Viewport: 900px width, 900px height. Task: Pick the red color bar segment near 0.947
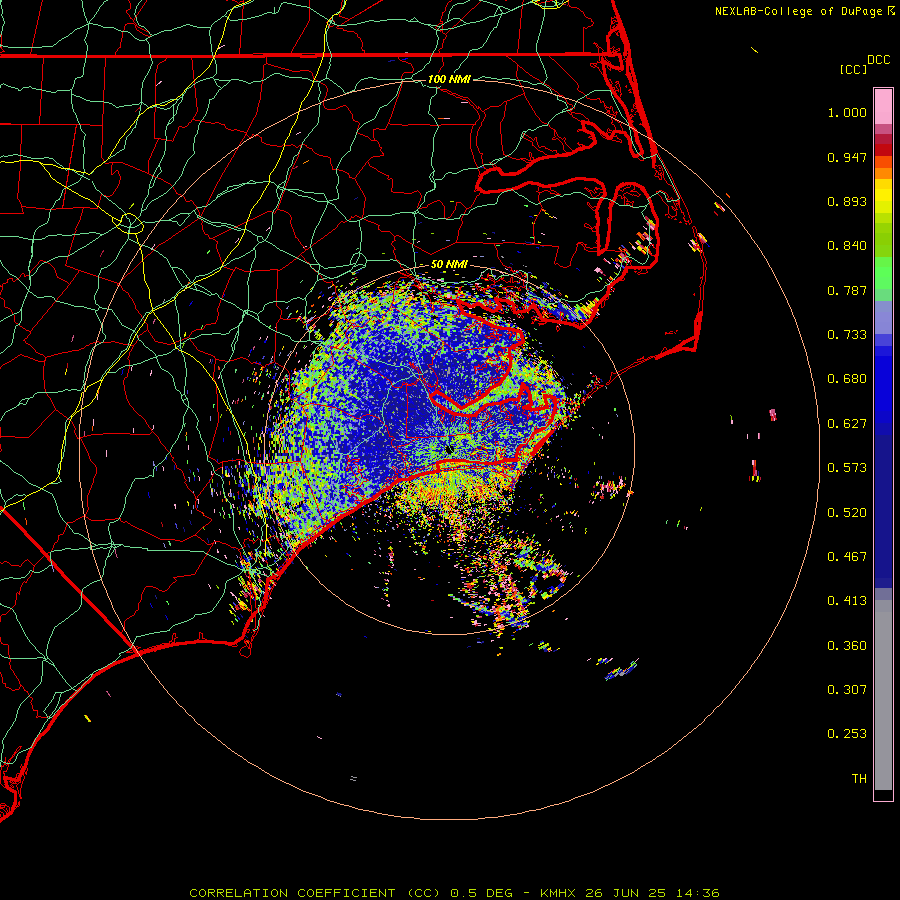883,150
